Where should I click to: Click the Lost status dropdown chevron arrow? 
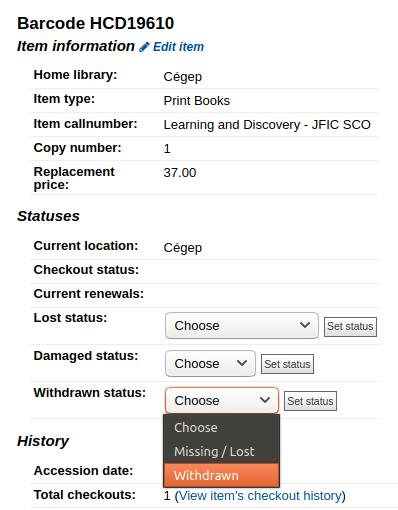point(305,325)
